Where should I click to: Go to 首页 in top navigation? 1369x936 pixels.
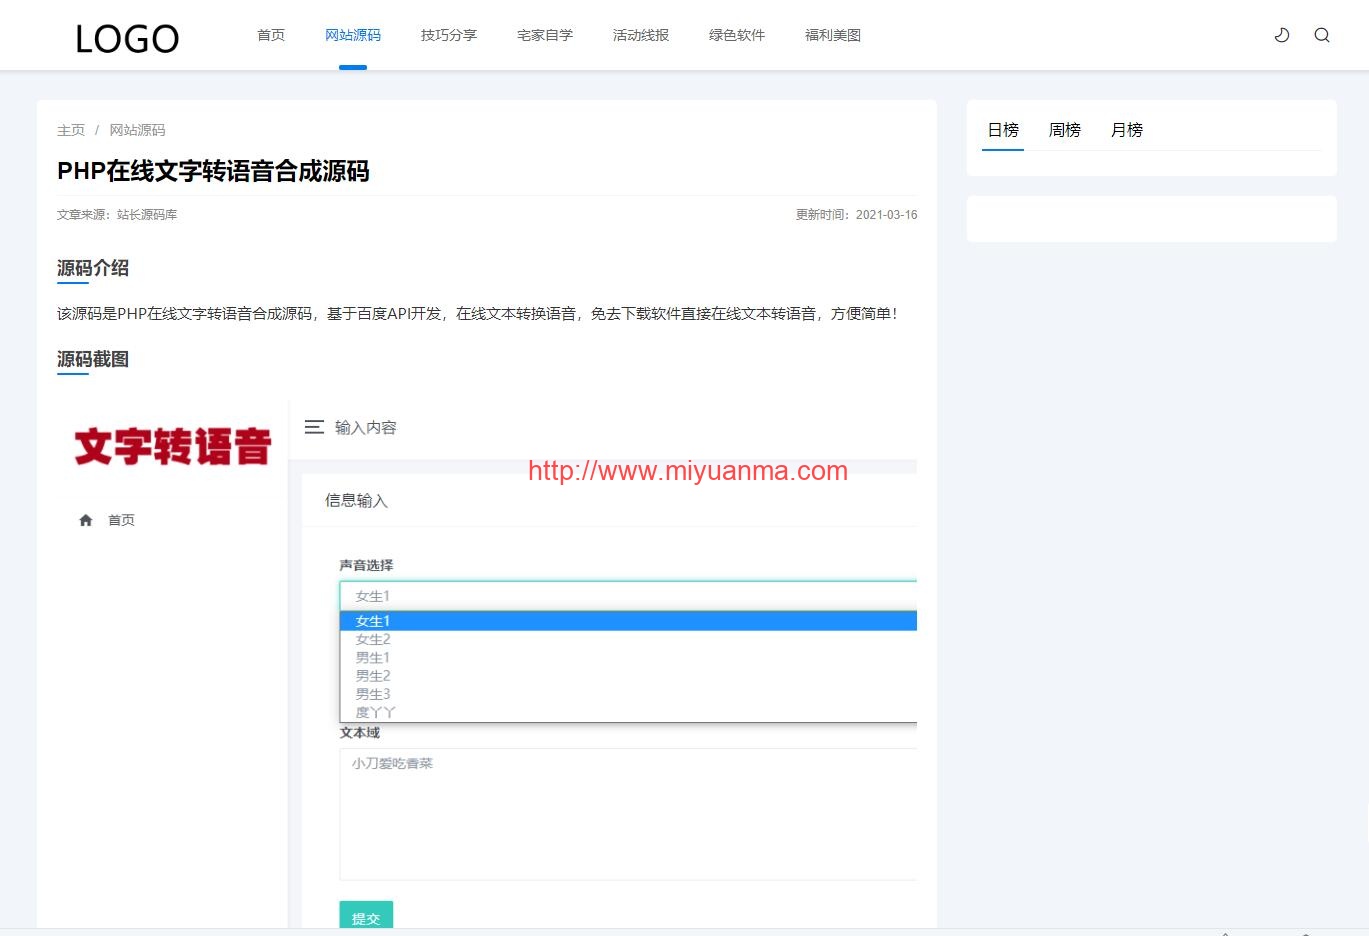click(x=271, y=35)
